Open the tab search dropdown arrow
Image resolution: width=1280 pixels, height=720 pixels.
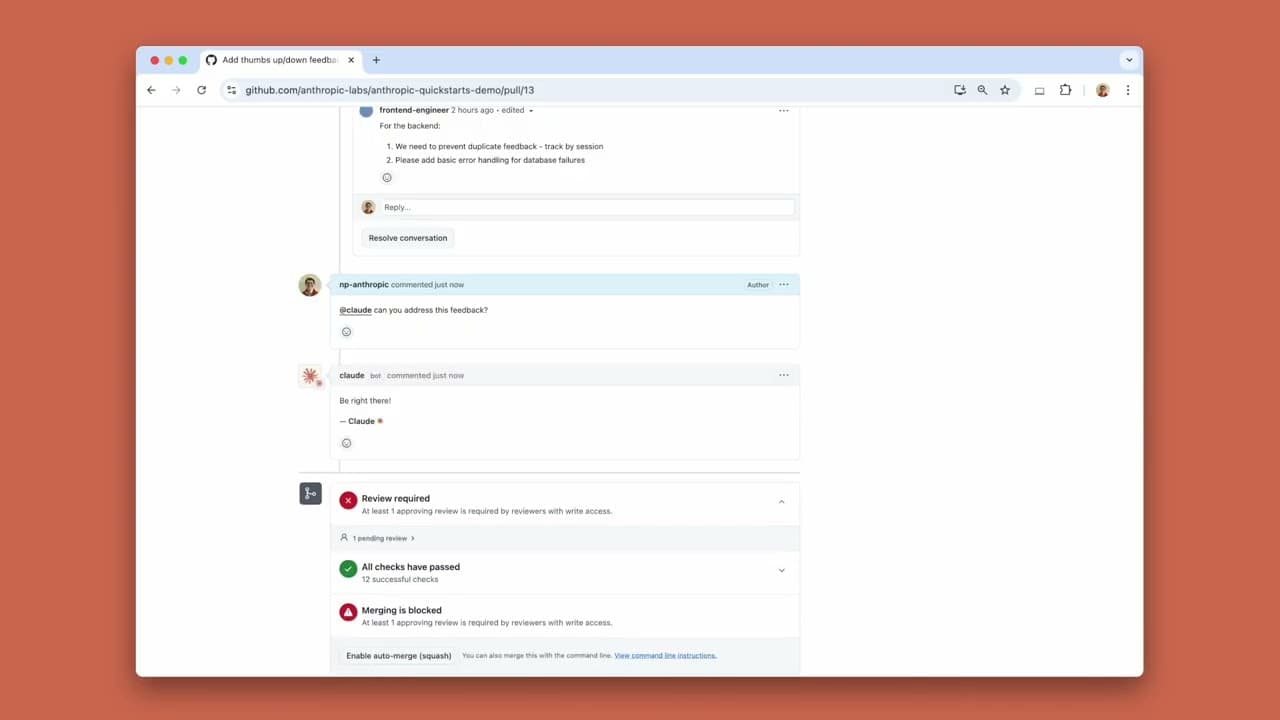(1129, 60)
